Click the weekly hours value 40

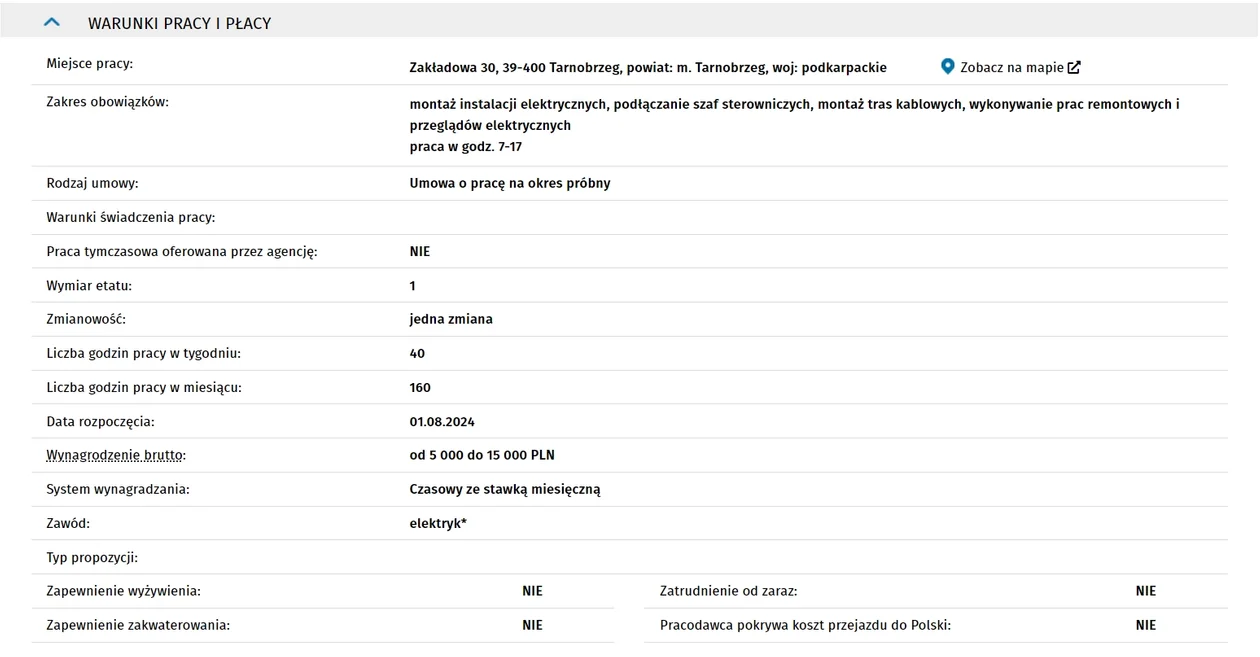click(417, 354)
